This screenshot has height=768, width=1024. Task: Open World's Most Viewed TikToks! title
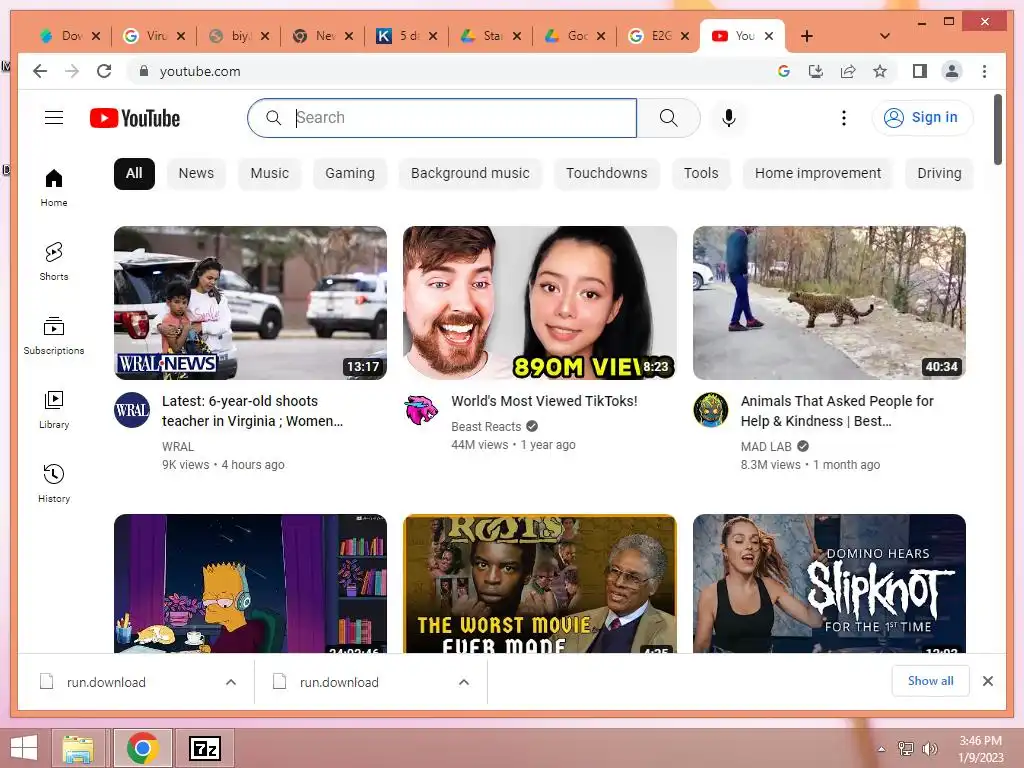coord(544,401)
